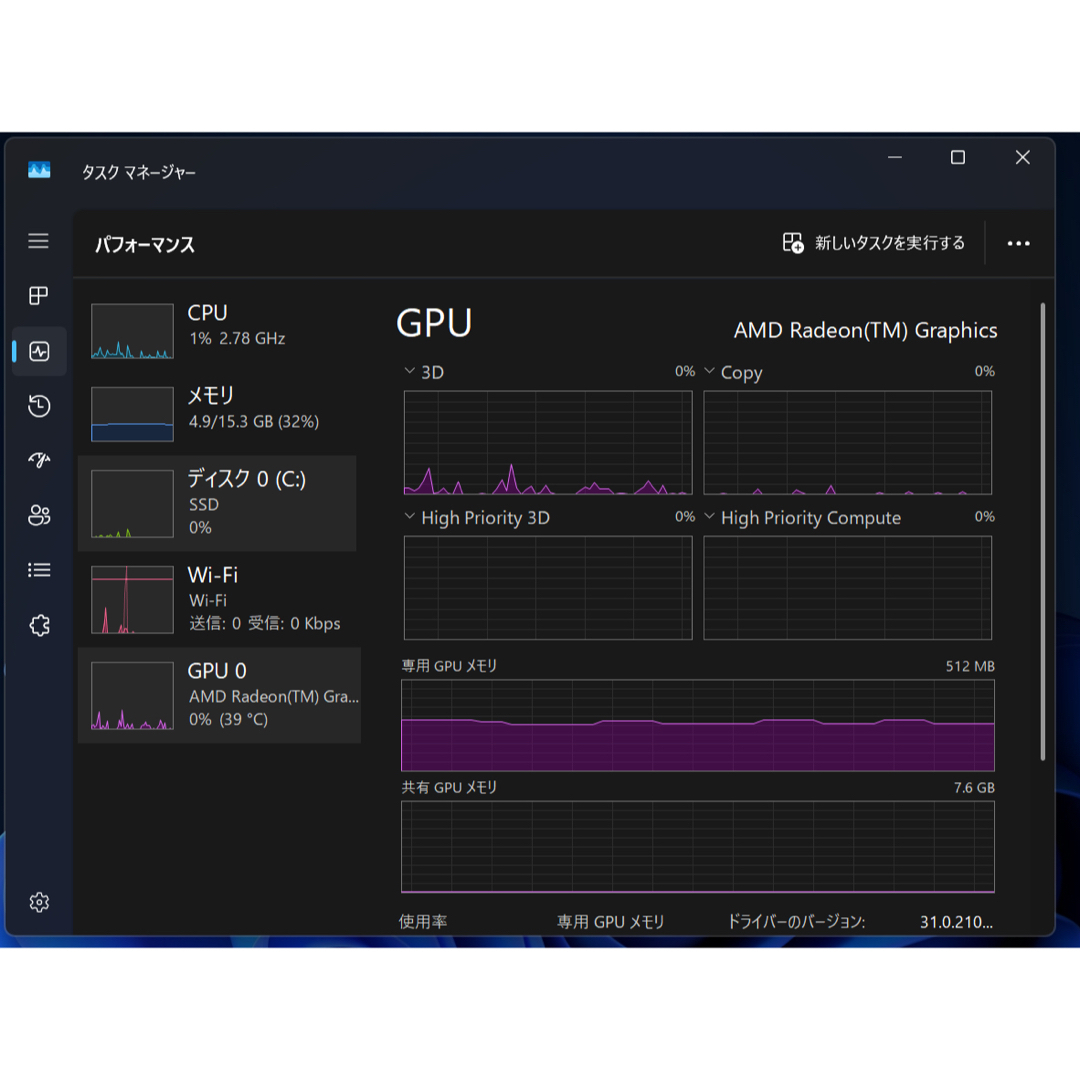The height and width of the screenshot is (1080, 1080).
Task: Open the three-dot more options menu
Action: click(1018, 243)
